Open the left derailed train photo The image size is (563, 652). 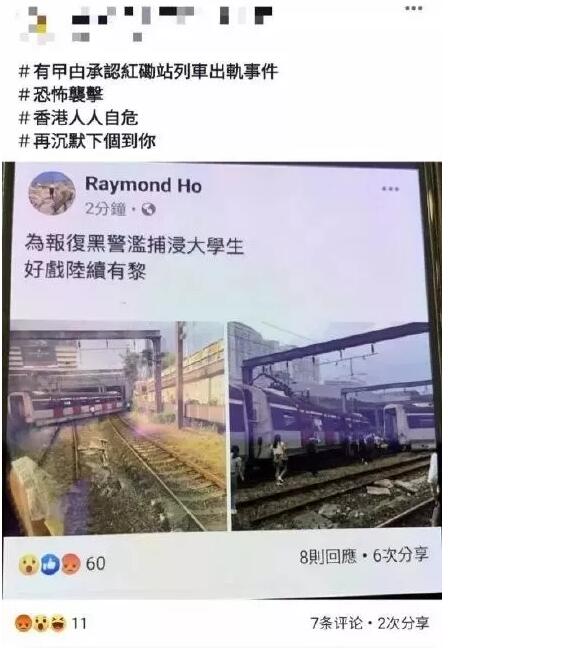pyautogui.click(x=117, y=426)
